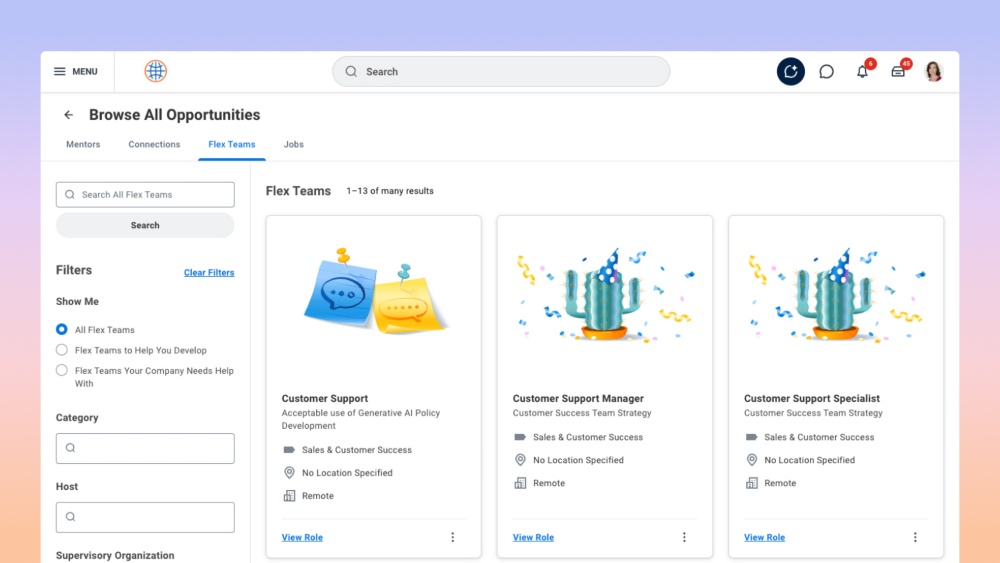Screen dimensions: 1000x563
Task: Go back using the left arrow
Action: [68, 115]
